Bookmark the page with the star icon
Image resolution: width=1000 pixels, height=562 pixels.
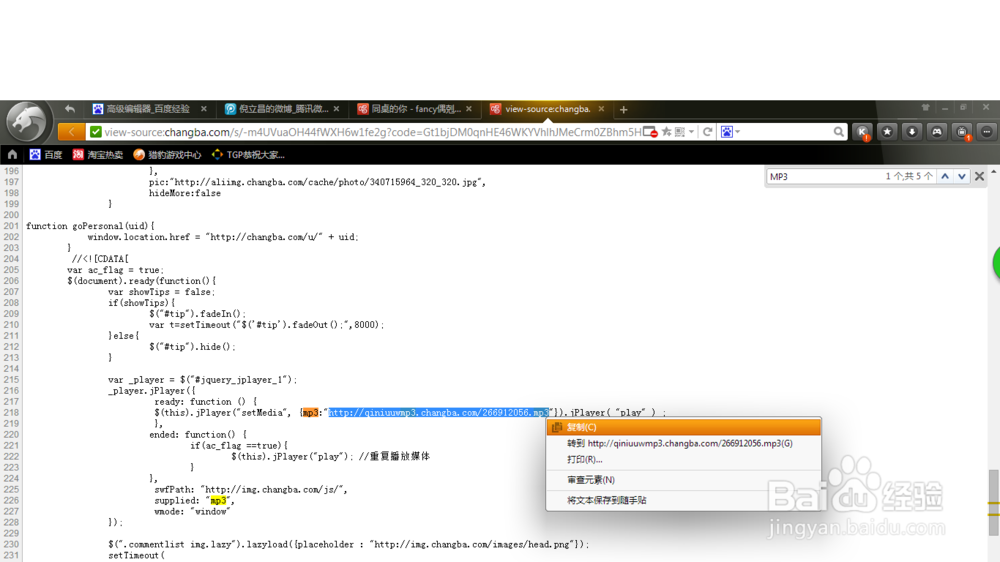coord(666,132)
